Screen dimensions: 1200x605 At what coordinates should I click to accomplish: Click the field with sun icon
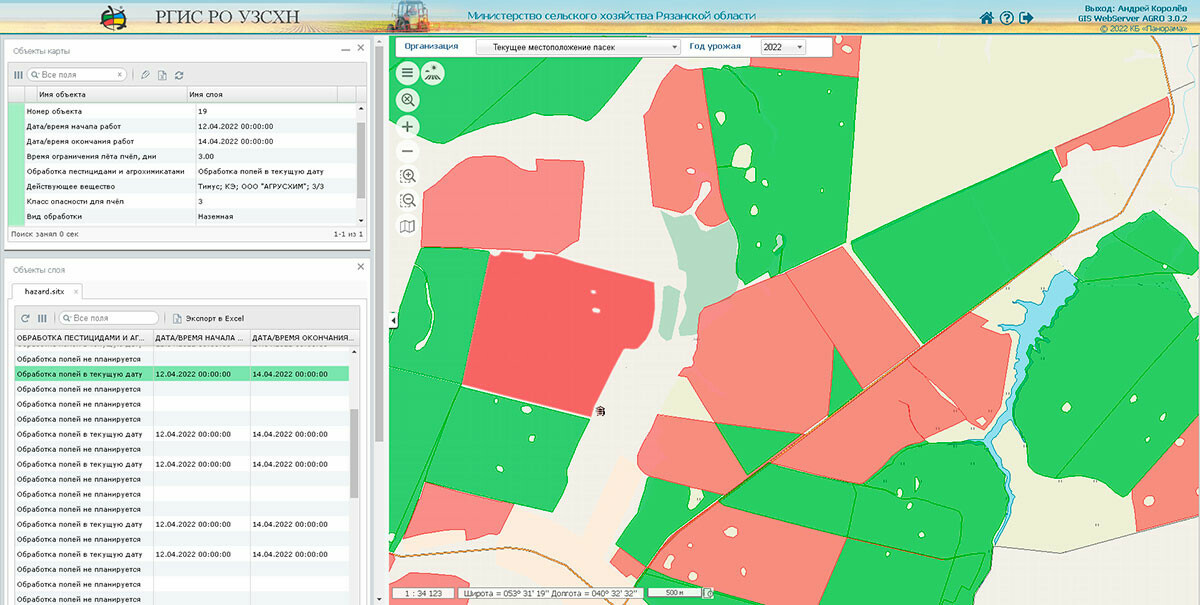(434, 73)
